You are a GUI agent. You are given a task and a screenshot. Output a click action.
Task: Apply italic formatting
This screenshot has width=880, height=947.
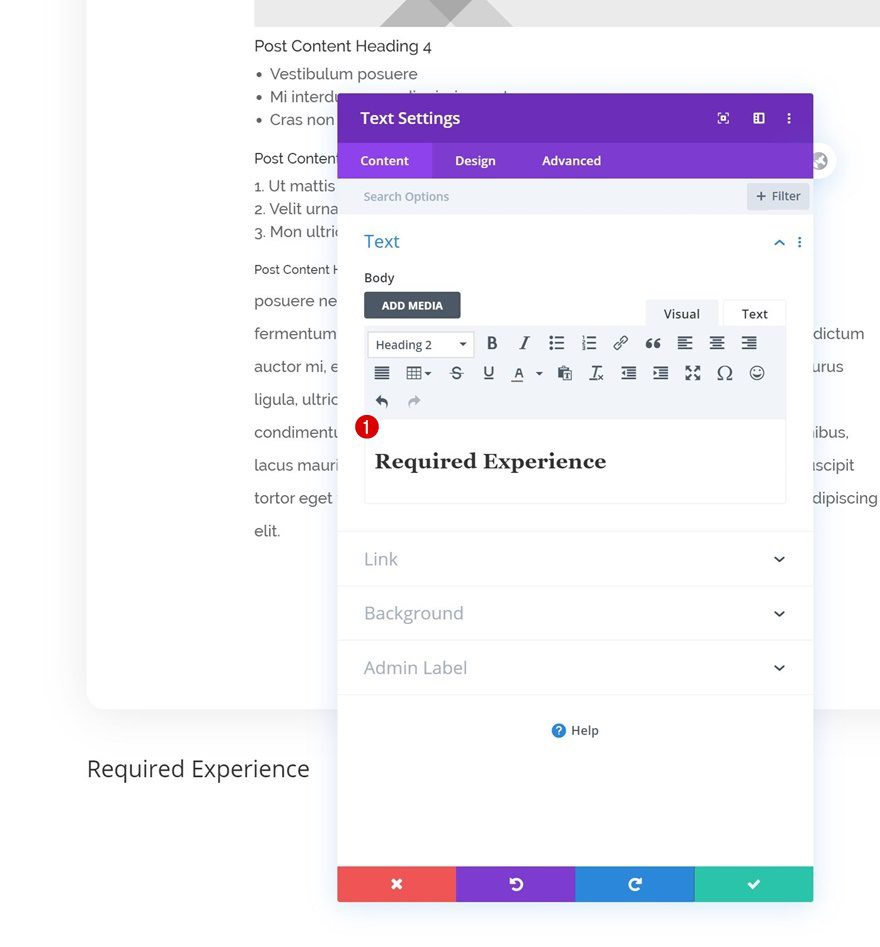tap(524, 343)
